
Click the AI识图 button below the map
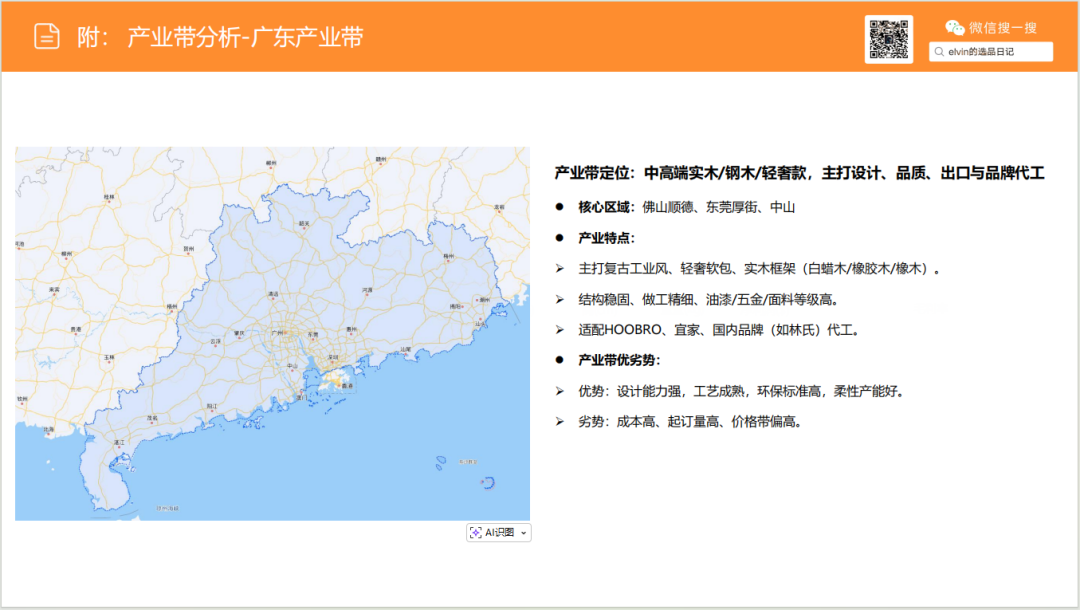coord(497,532)
